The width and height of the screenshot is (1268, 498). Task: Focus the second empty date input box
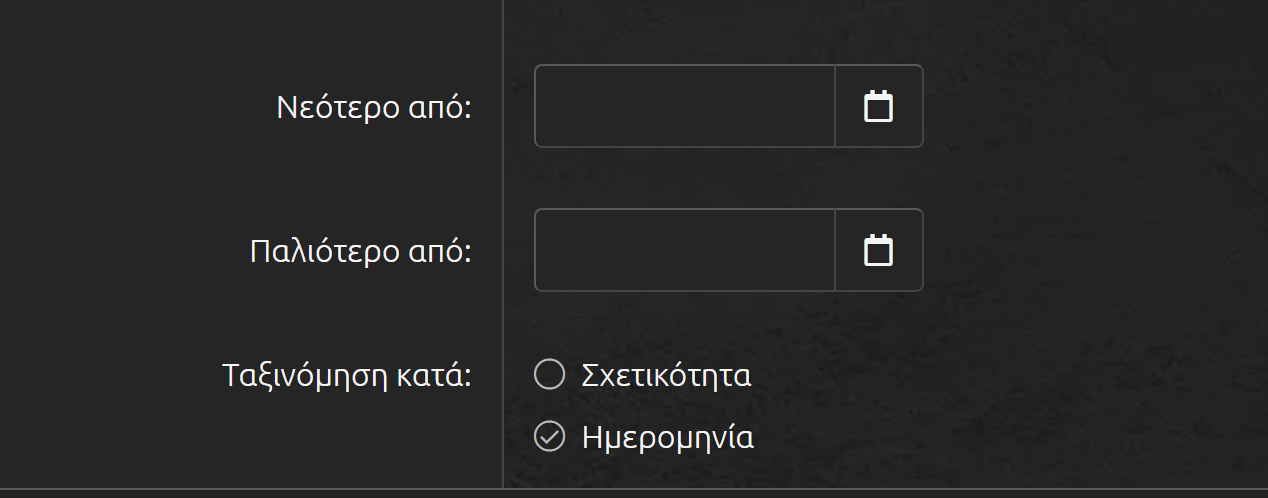point(685,250)
